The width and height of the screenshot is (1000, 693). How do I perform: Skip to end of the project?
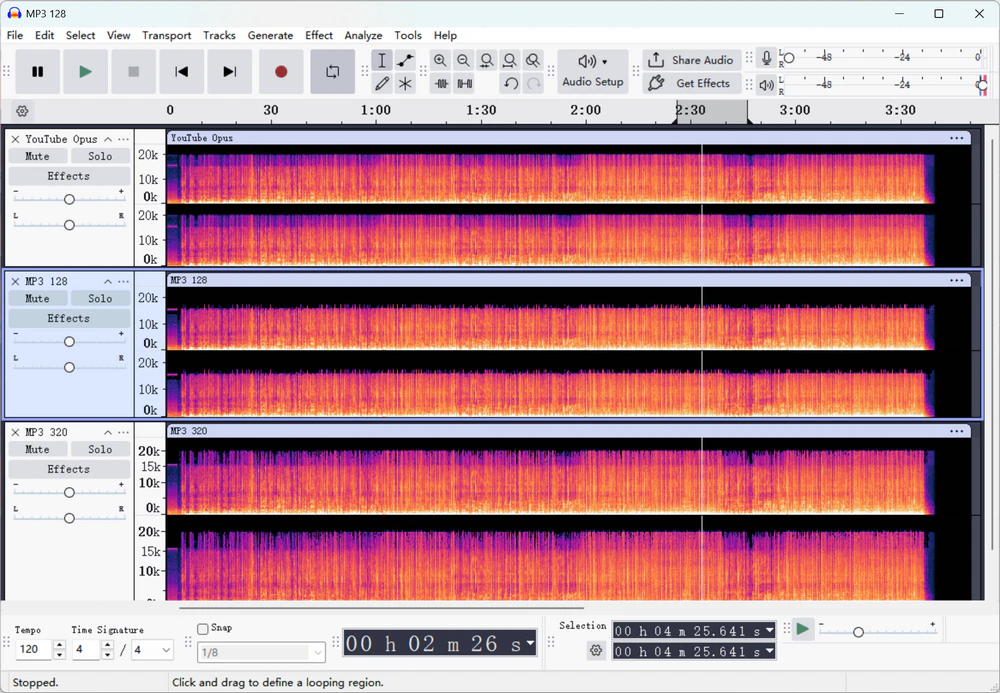pos(229,71)
